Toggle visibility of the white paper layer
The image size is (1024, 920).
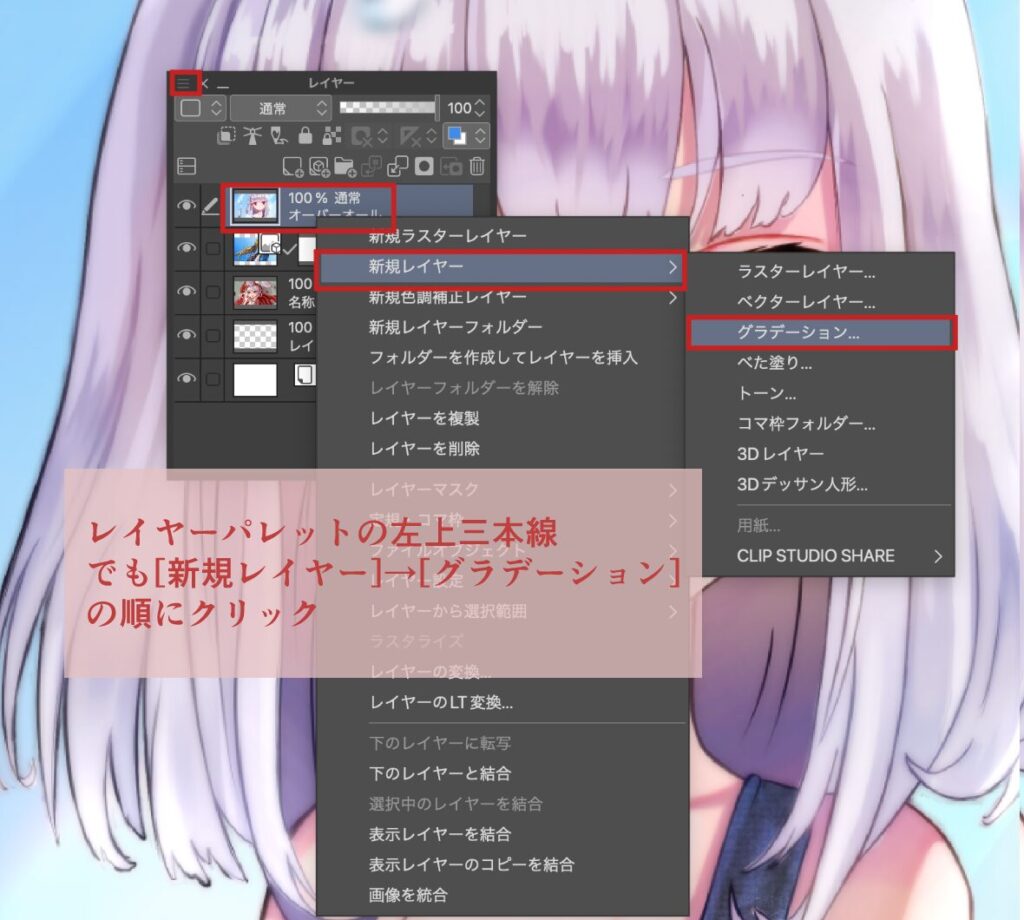(188, 379)
